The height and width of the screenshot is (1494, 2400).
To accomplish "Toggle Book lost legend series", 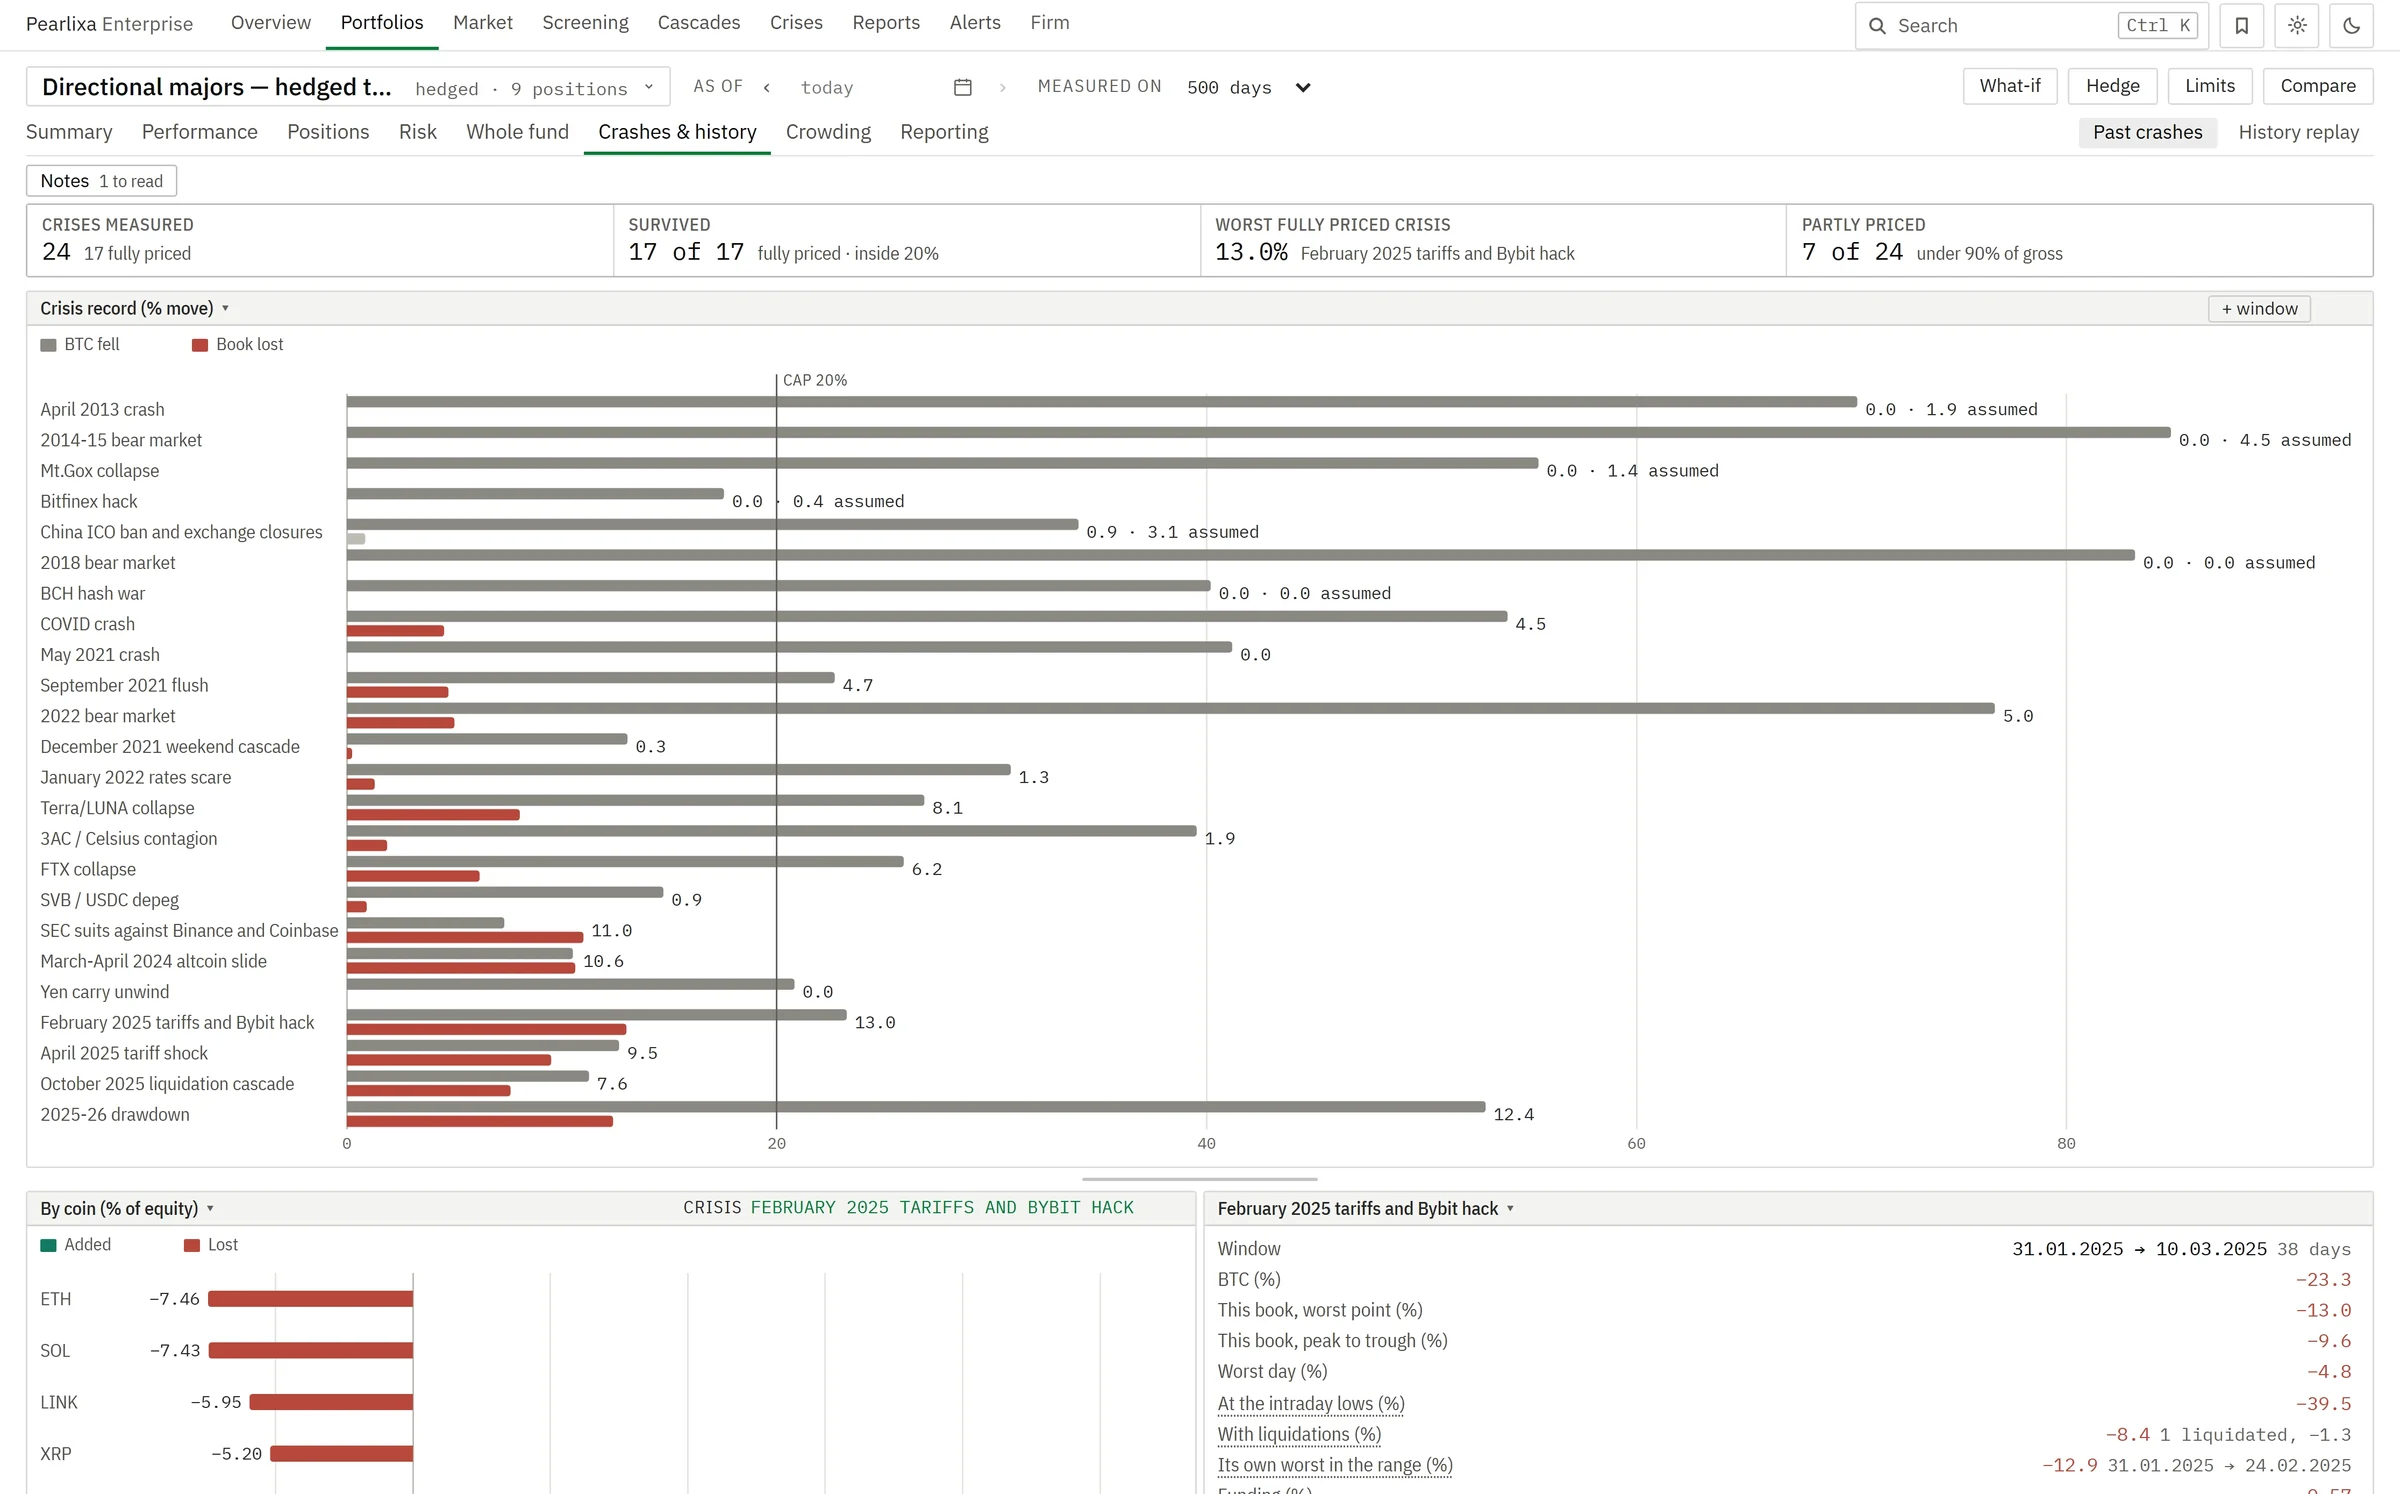I will [238, 345].
